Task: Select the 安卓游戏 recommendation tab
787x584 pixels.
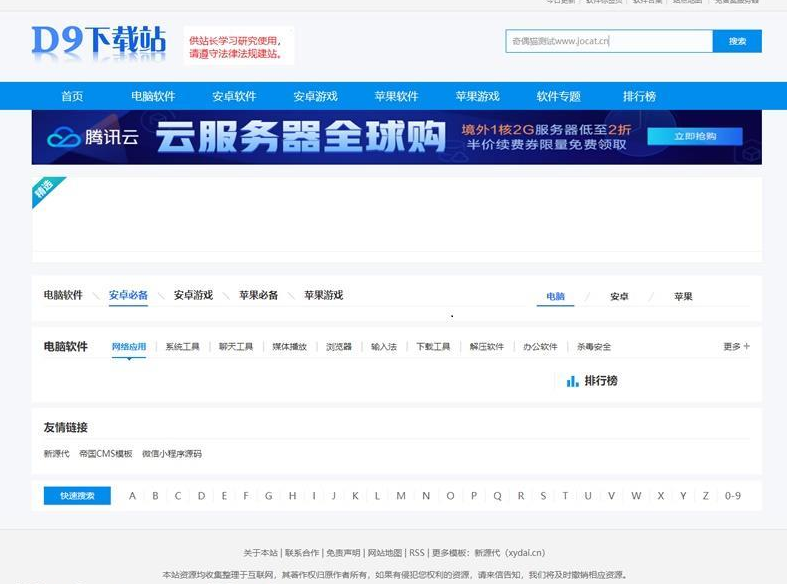Action: click(x=194, y=295)
